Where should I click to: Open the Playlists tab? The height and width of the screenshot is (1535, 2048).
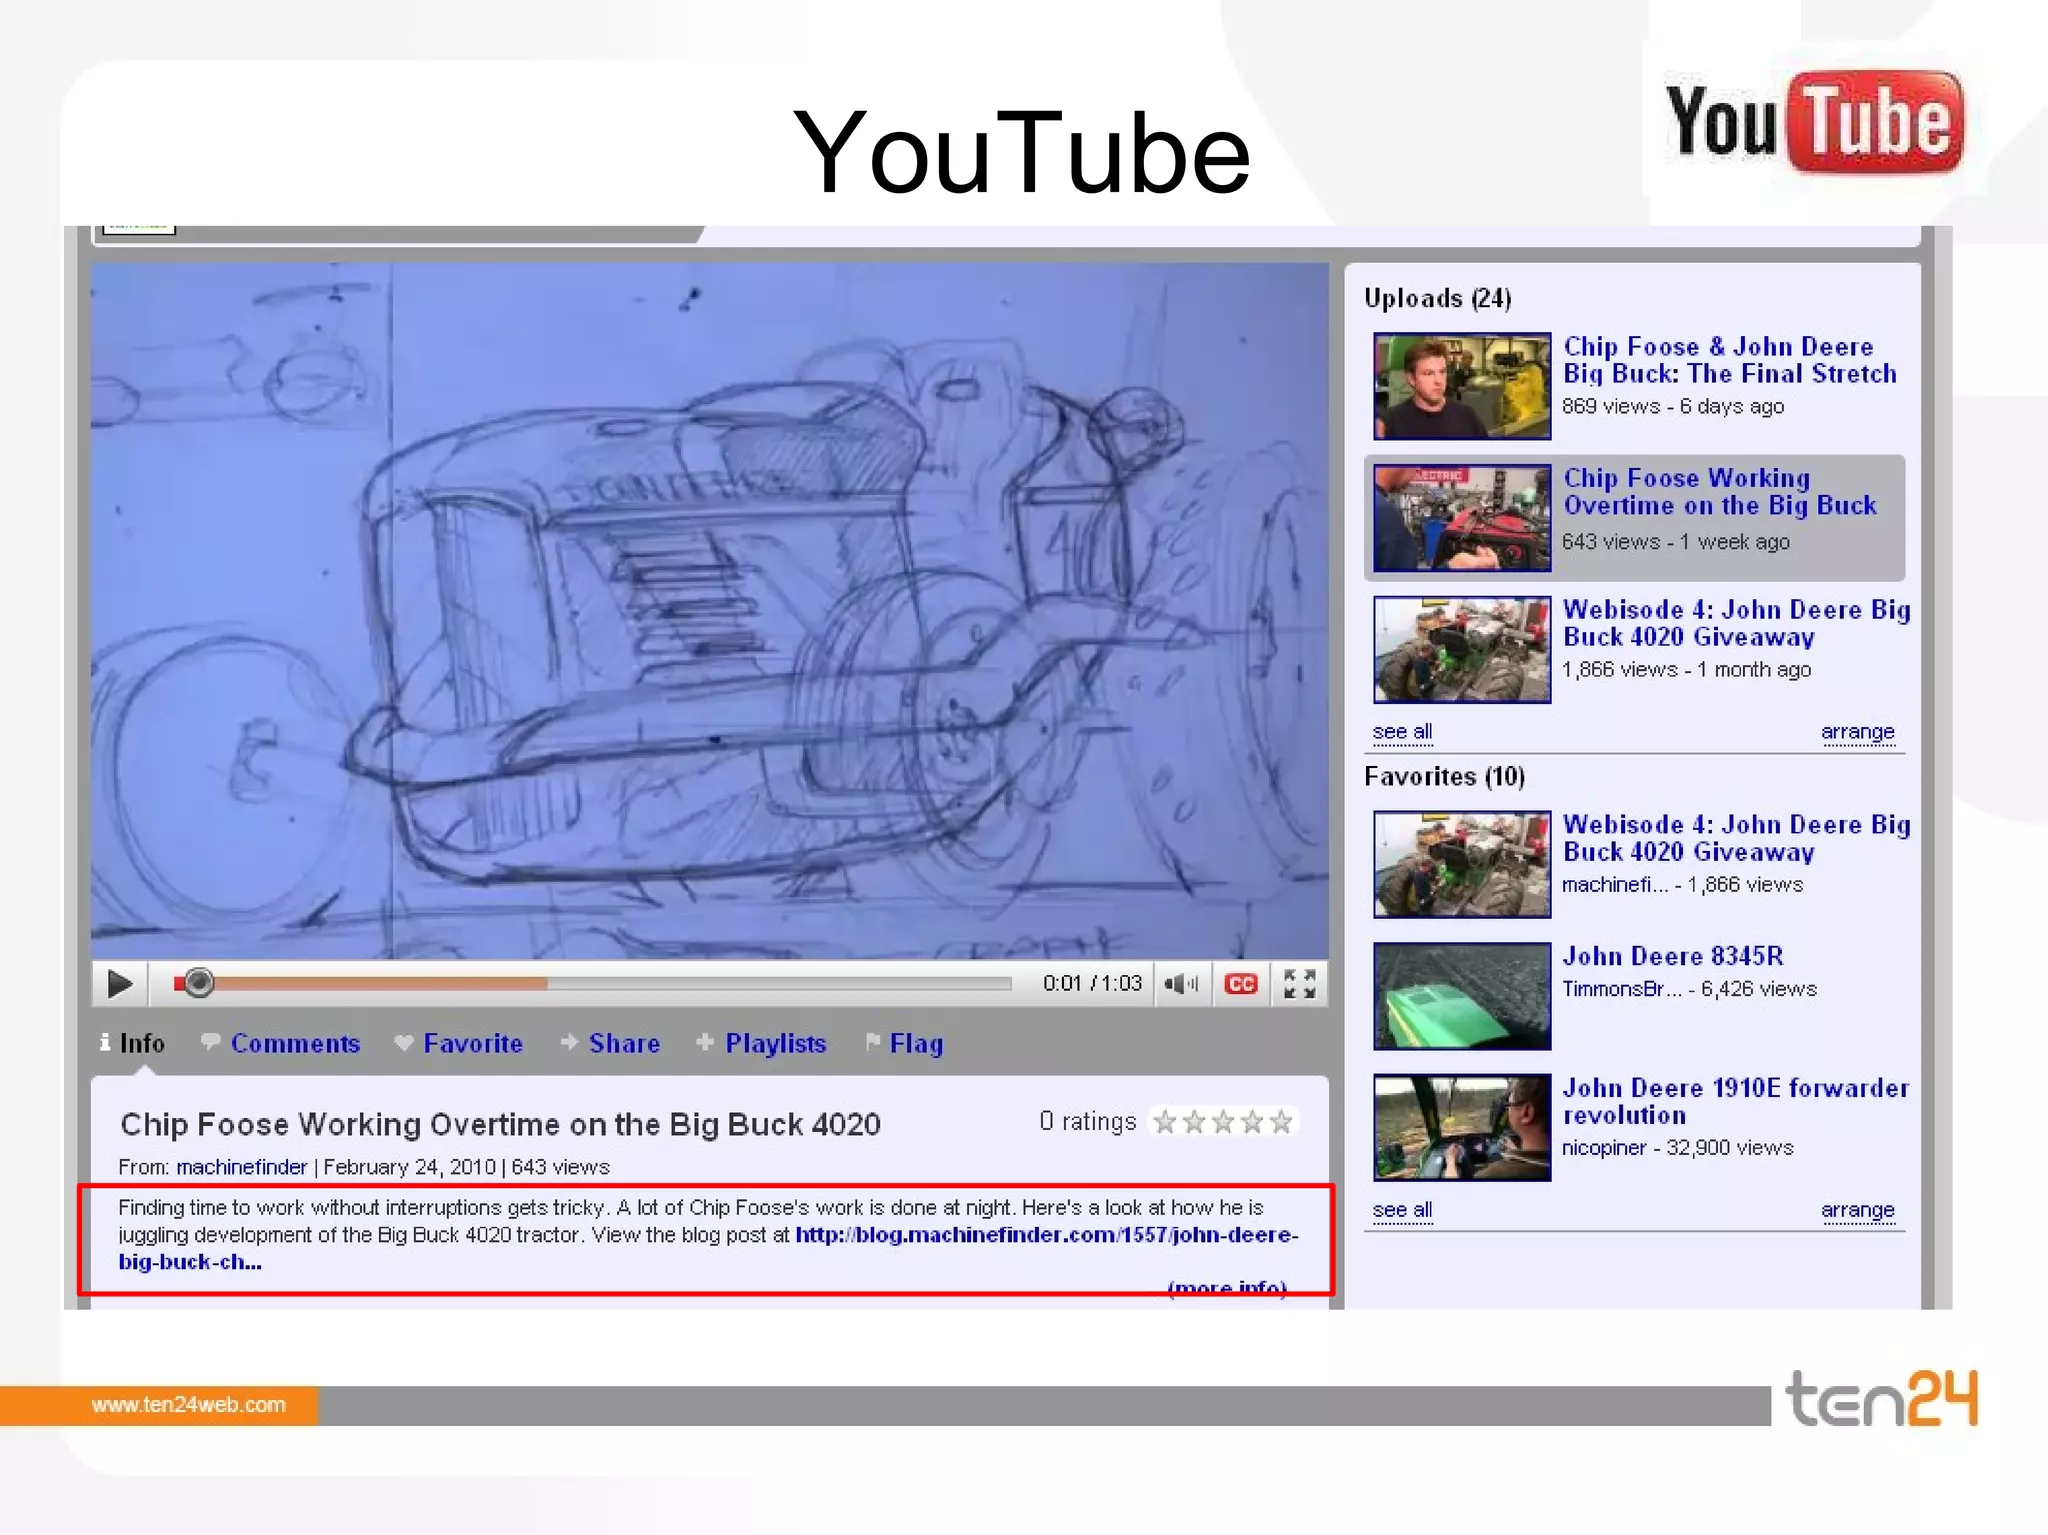click(x=775, y=1043)
